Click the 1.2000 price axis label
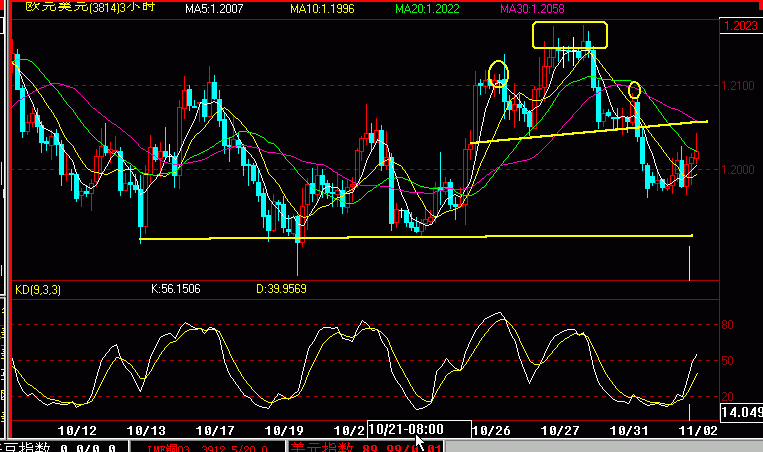The height and width of the screenshot is (452, 763). click(x=738, y=170)
